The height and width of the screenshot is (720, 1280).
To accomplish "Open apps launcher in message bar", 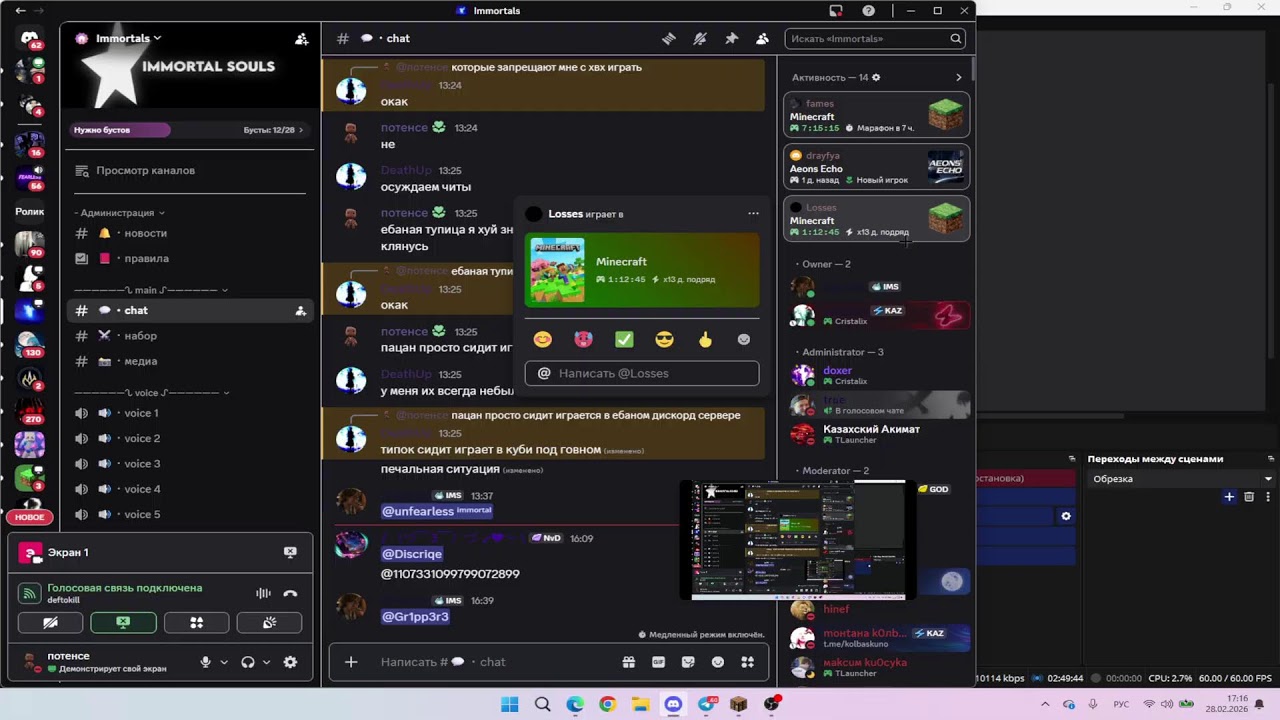I will pyautogui.click(x=747, y=662).
